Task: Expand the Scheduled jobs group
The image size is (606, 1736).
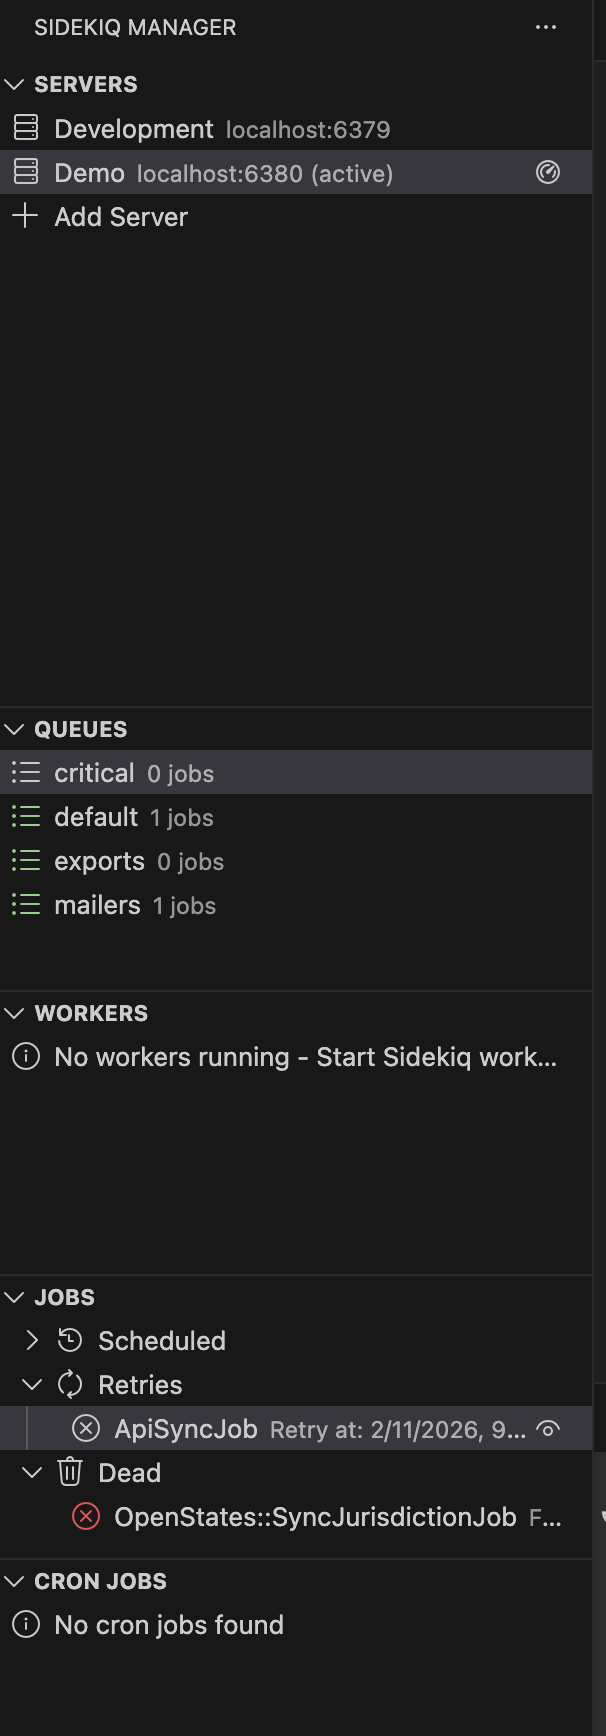Action: click(x=31, y=1340)
